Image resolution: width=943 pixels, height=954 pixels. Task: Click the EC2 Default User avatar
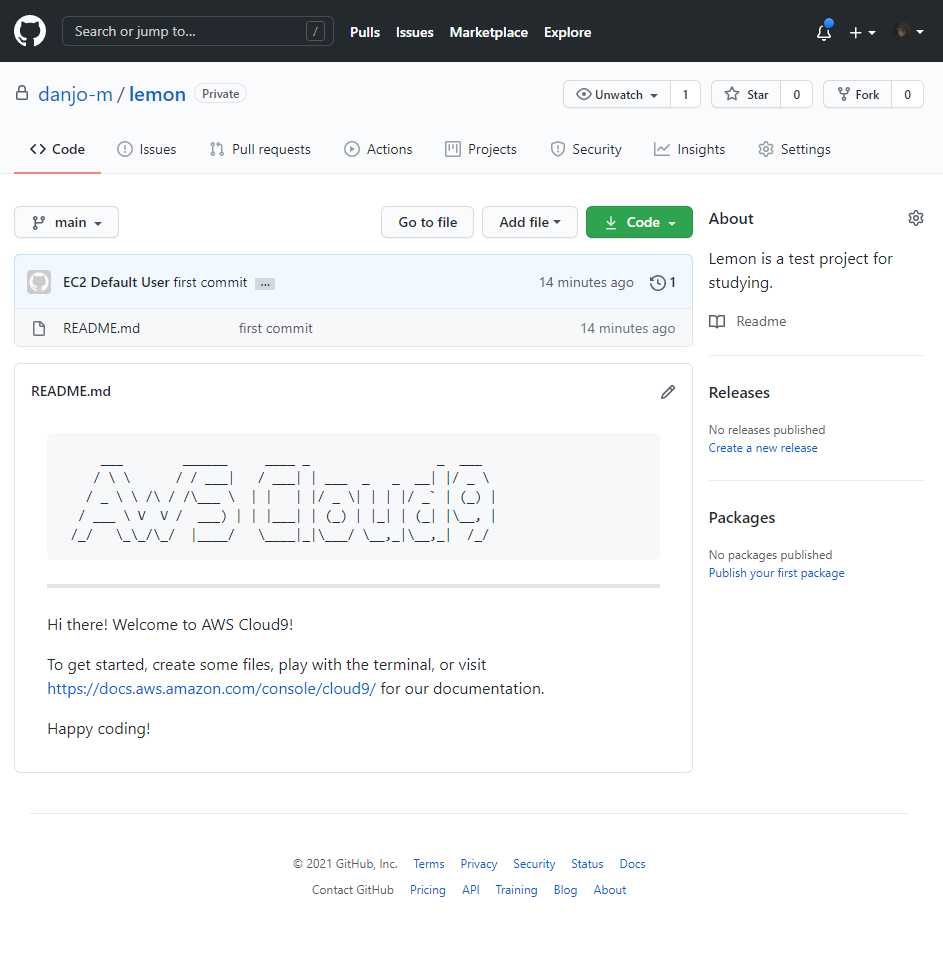[x=39, y=282]
